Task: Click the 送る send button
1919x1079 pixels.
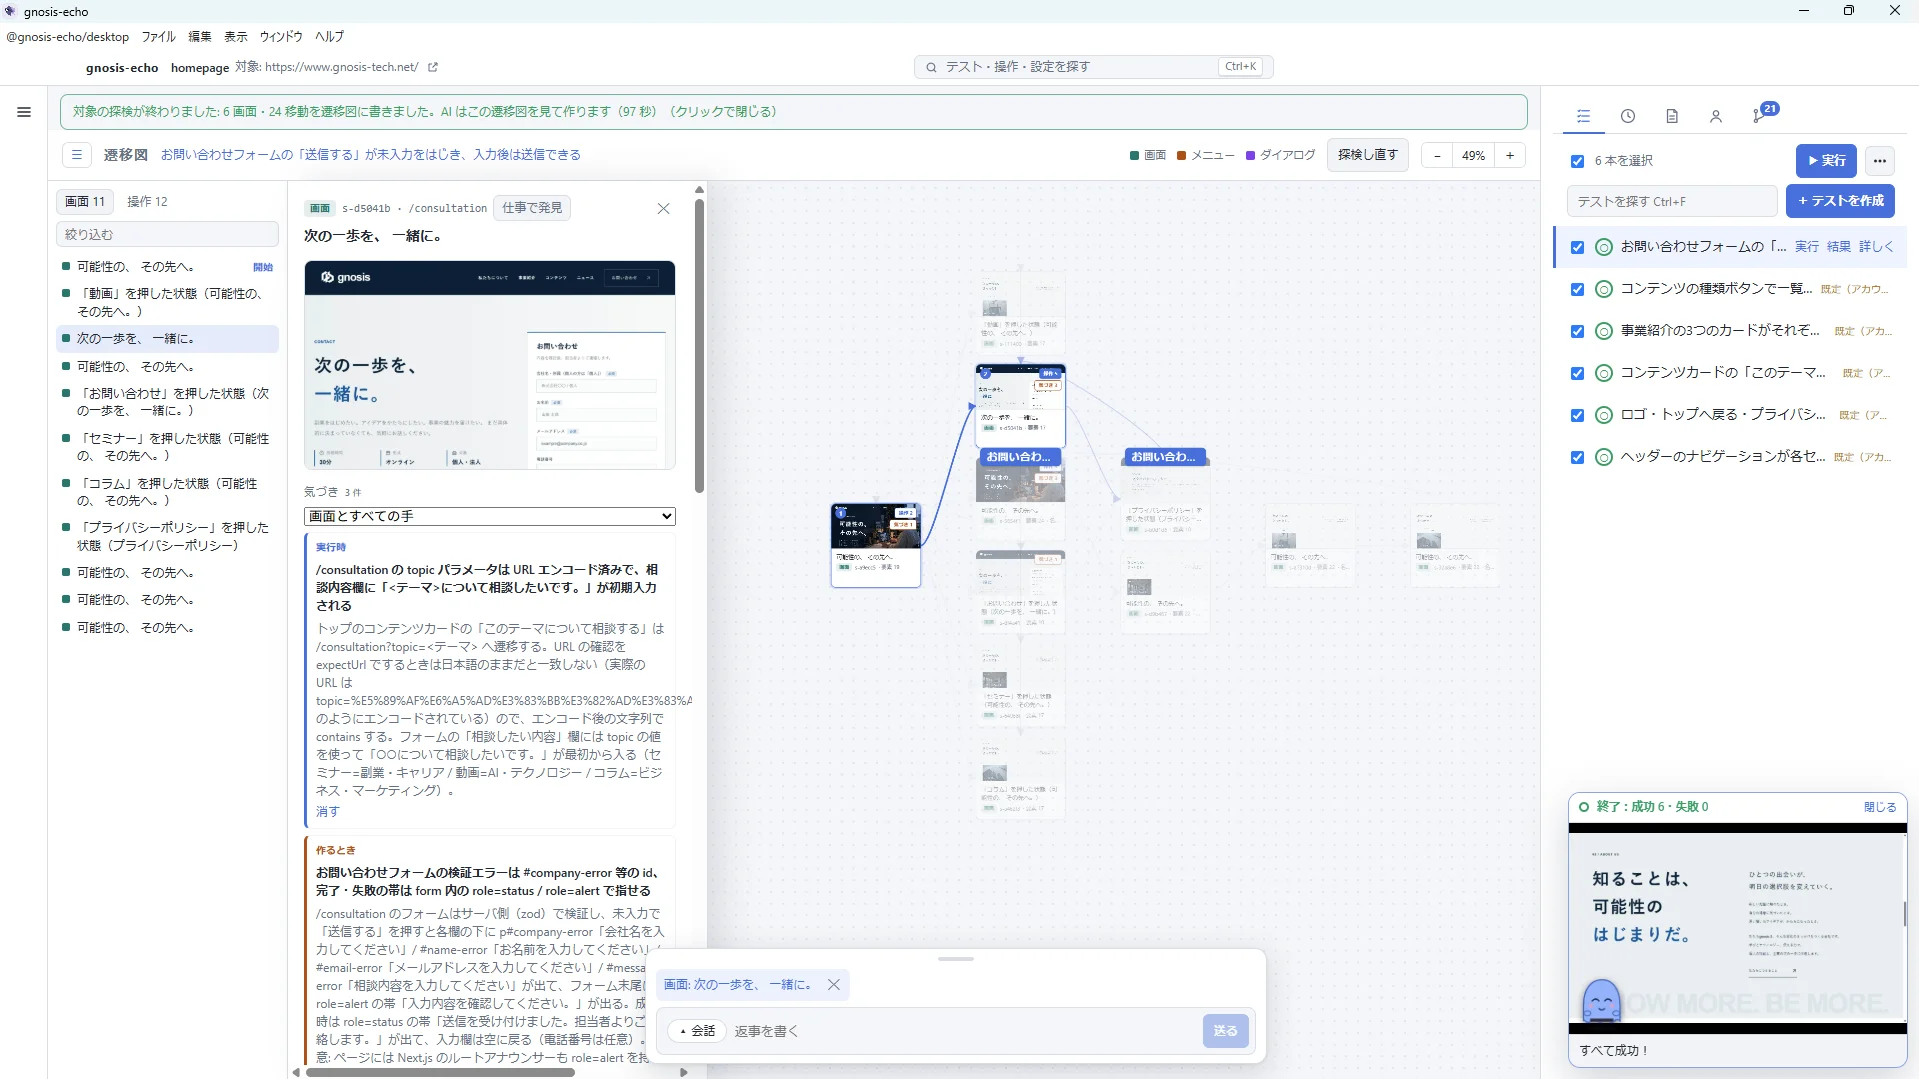Action: coord(1226,1031)
